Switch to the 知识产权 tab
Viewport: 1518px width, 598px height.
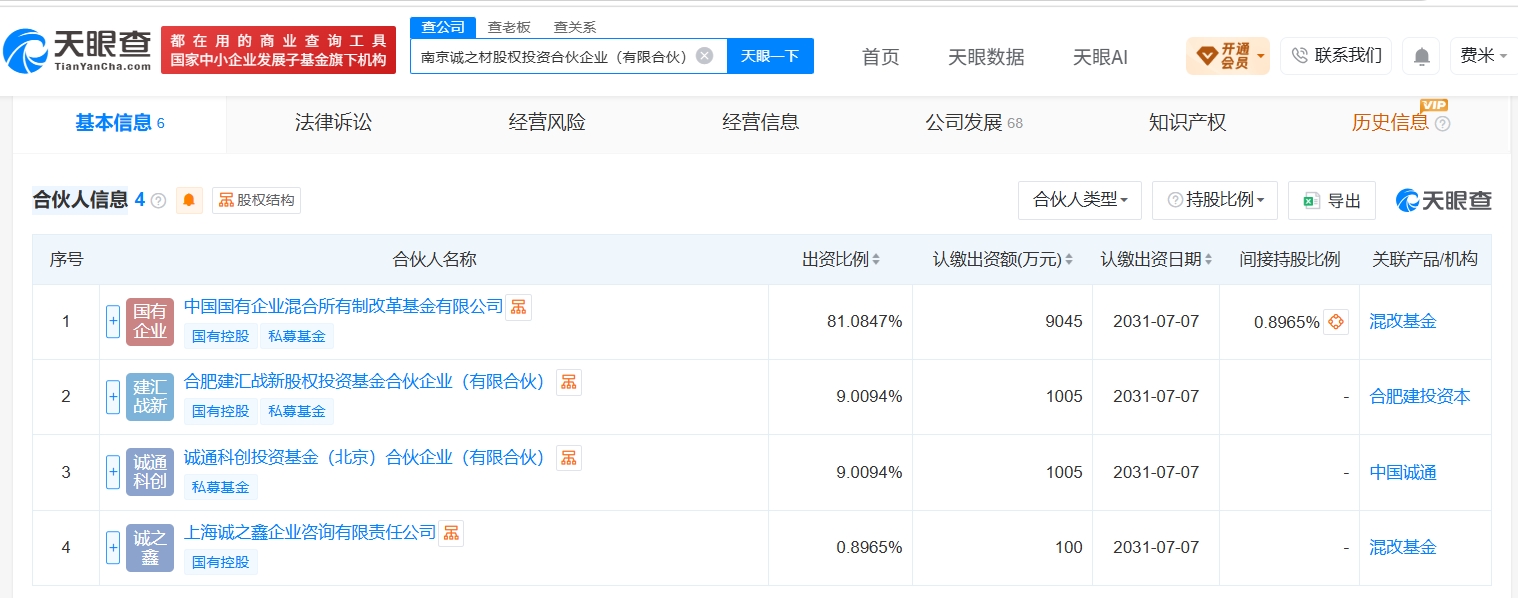tap(1187, 123)
